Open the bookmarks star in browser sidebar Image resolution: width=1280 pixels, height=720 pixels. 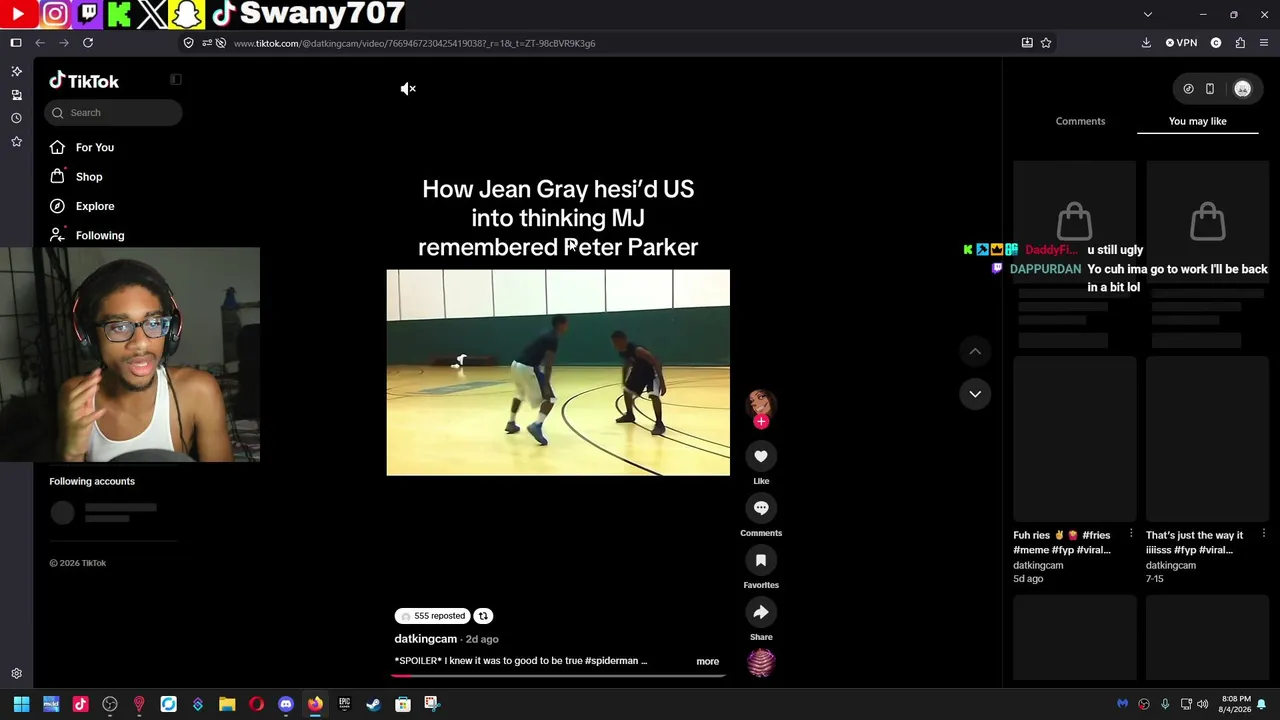coord(16,142)
